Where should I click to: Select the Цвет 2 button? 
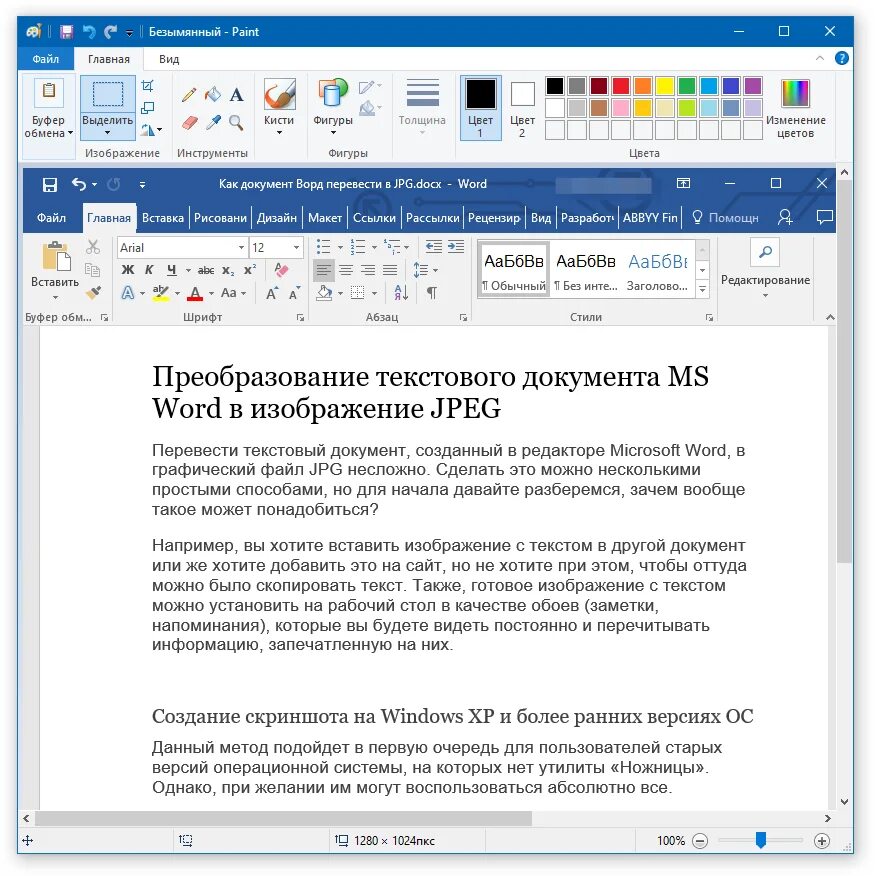point(522,108)
